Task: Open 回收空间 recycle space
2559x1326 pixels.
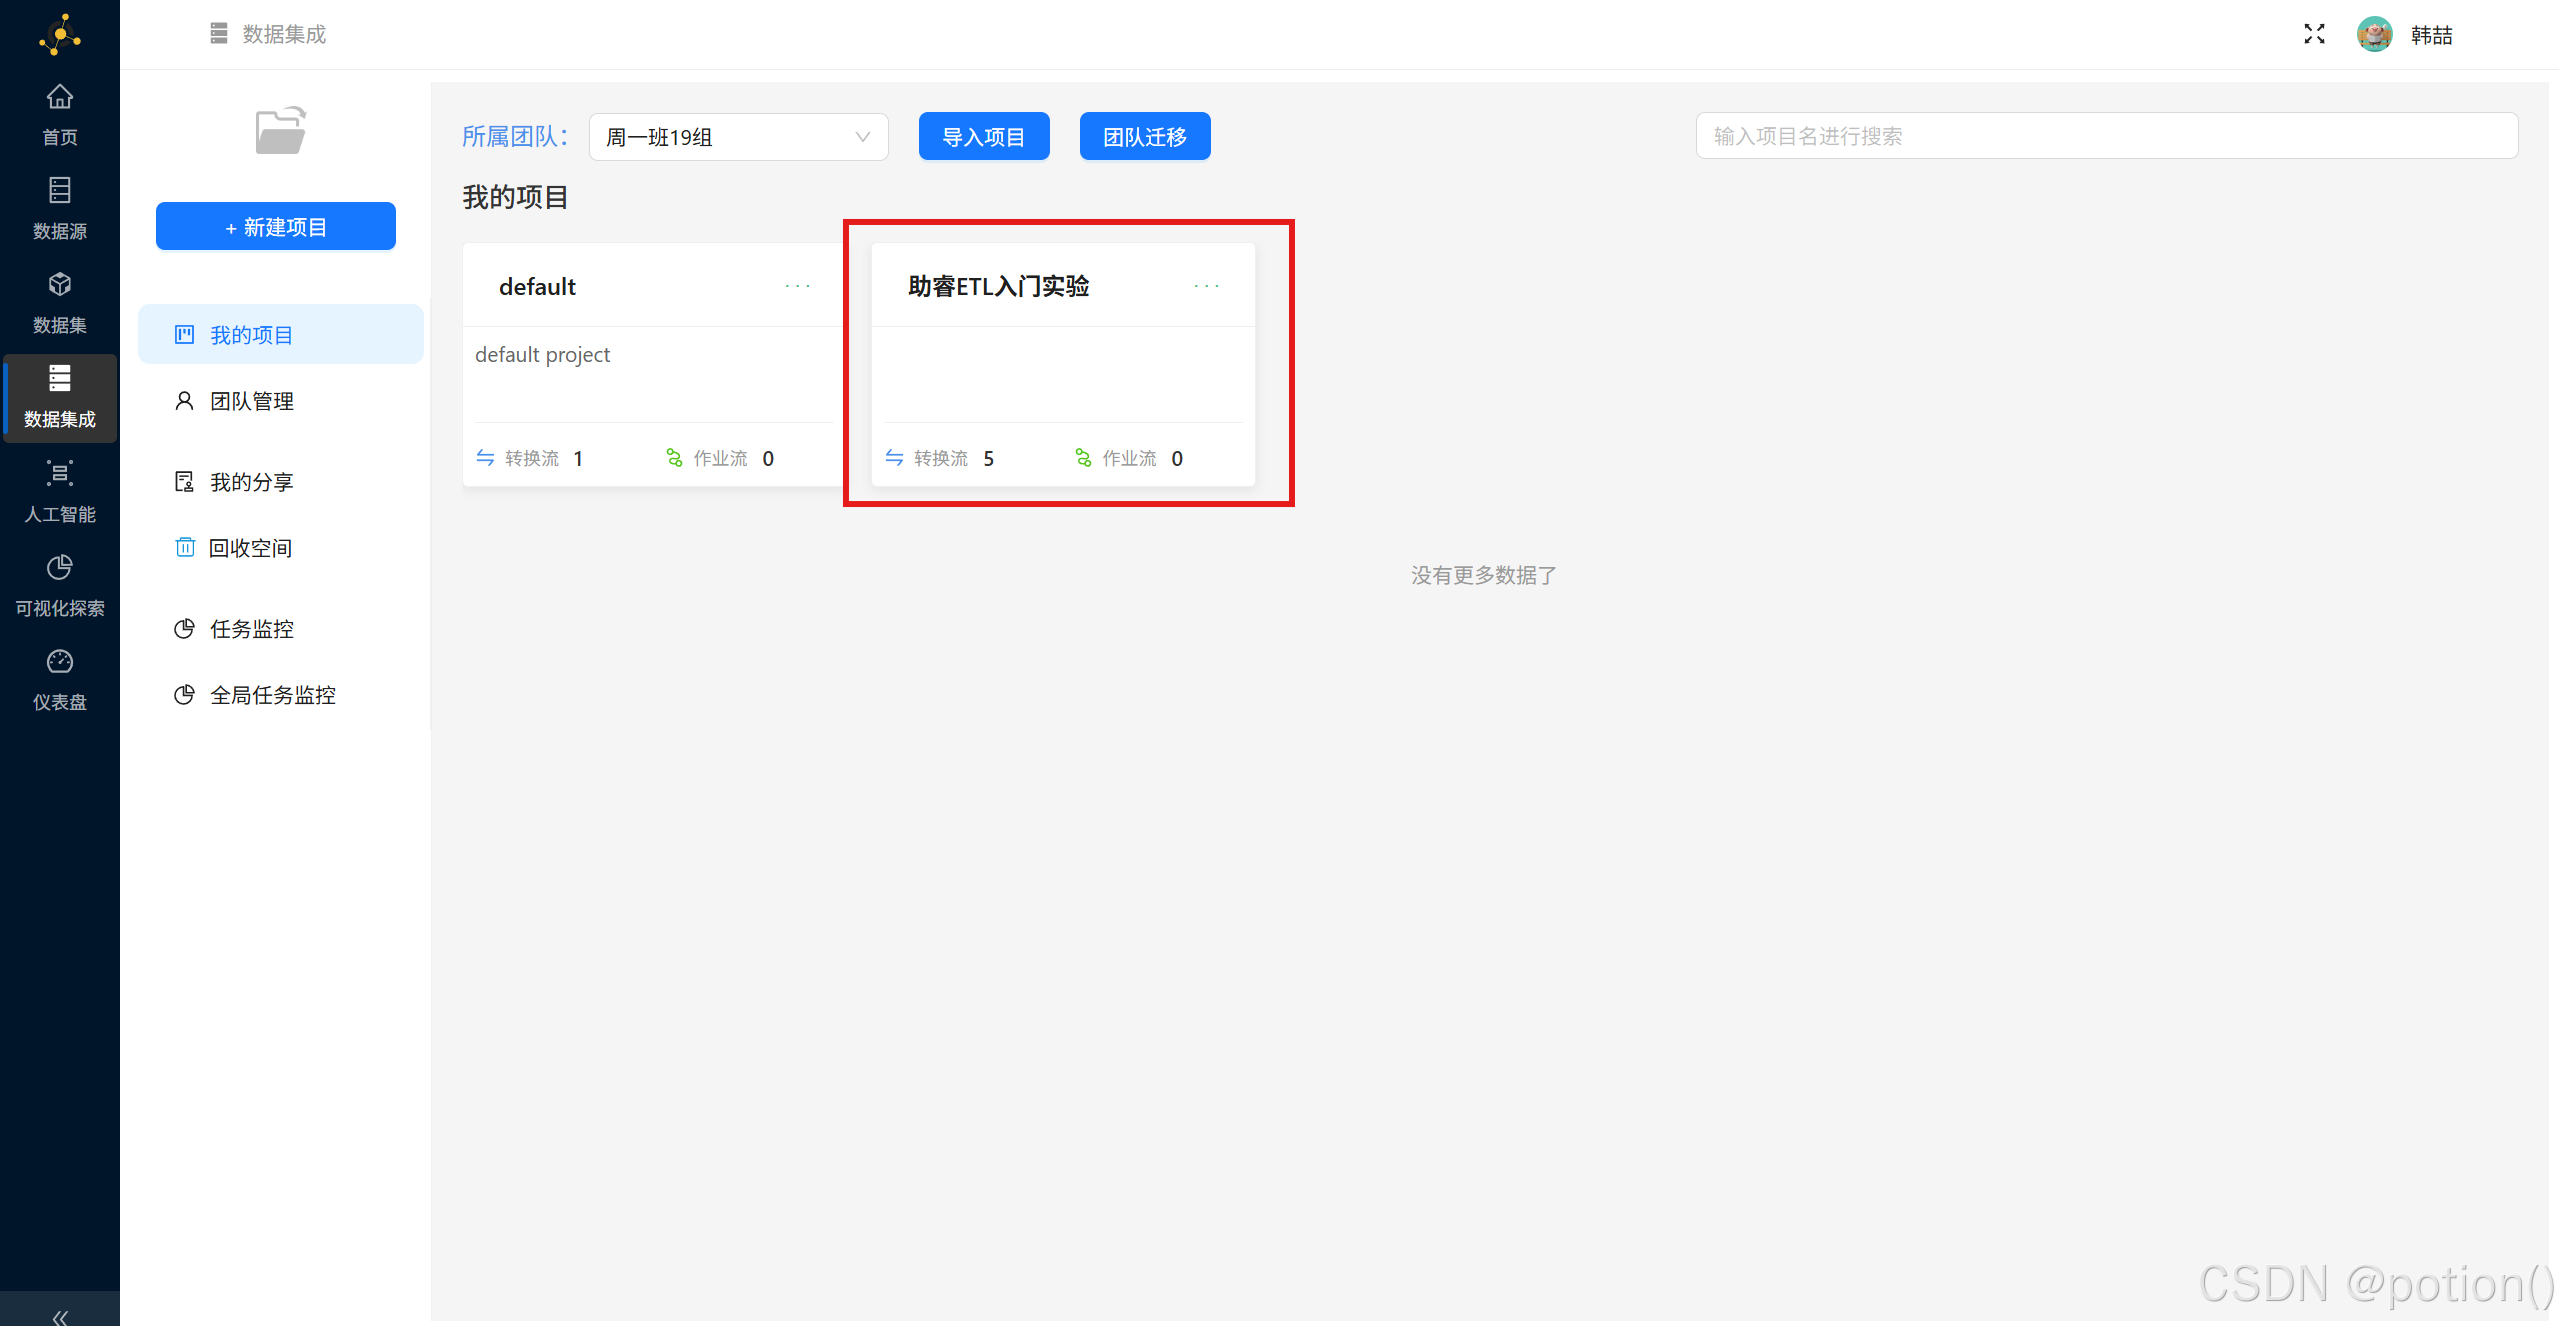Action: (x=250, y=547)
